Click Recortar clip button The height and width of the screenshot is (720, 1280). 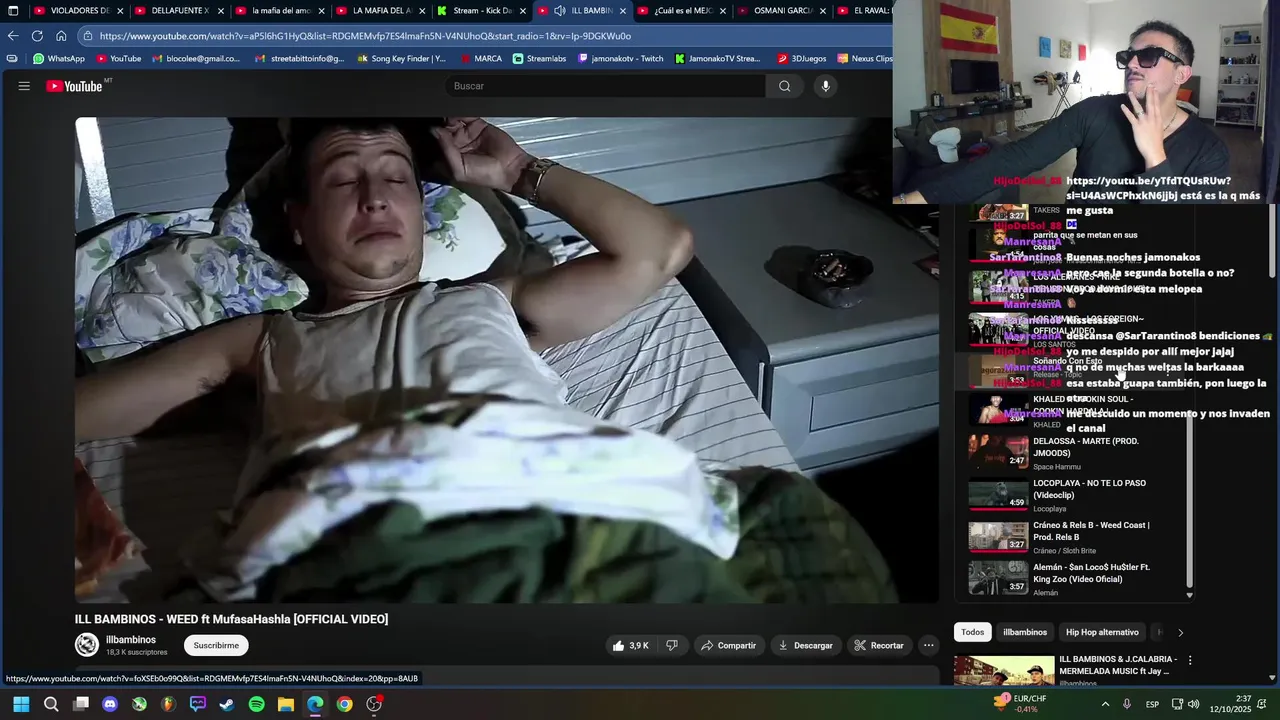[879, 646]
